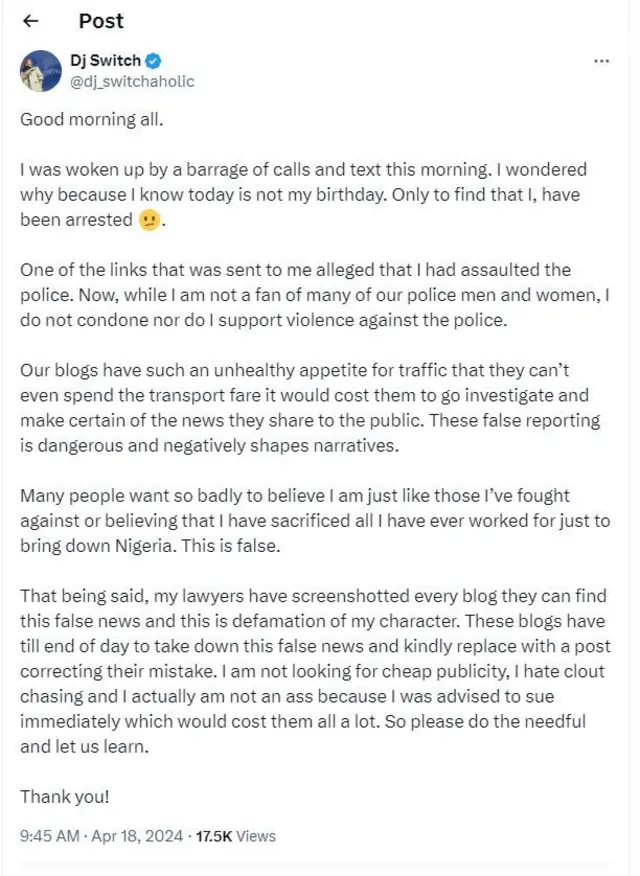The width and height of the screenshot is (640, 876).
Task: Click the back arrow beside Post
Action: pos(30,21)
